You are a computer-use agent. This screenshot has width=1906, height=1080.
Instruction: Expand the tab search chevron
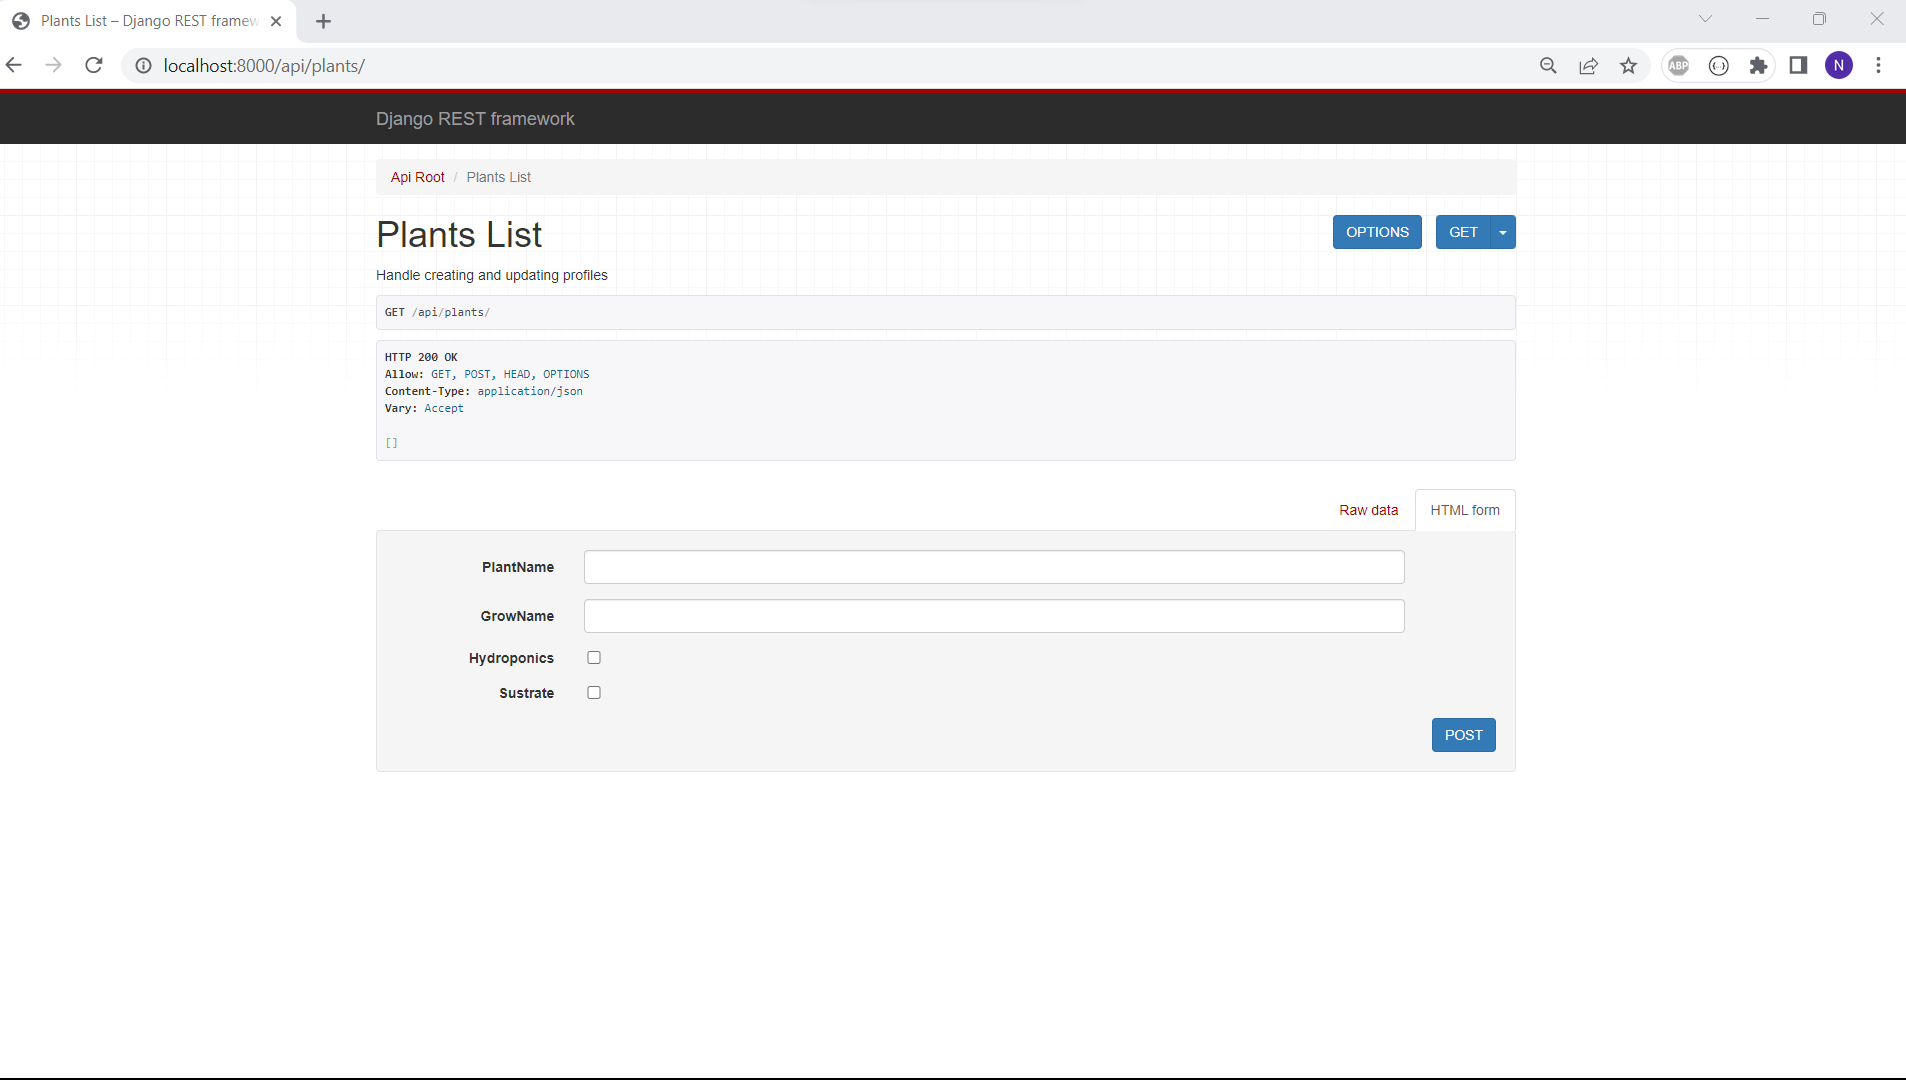pos(1705,19)
